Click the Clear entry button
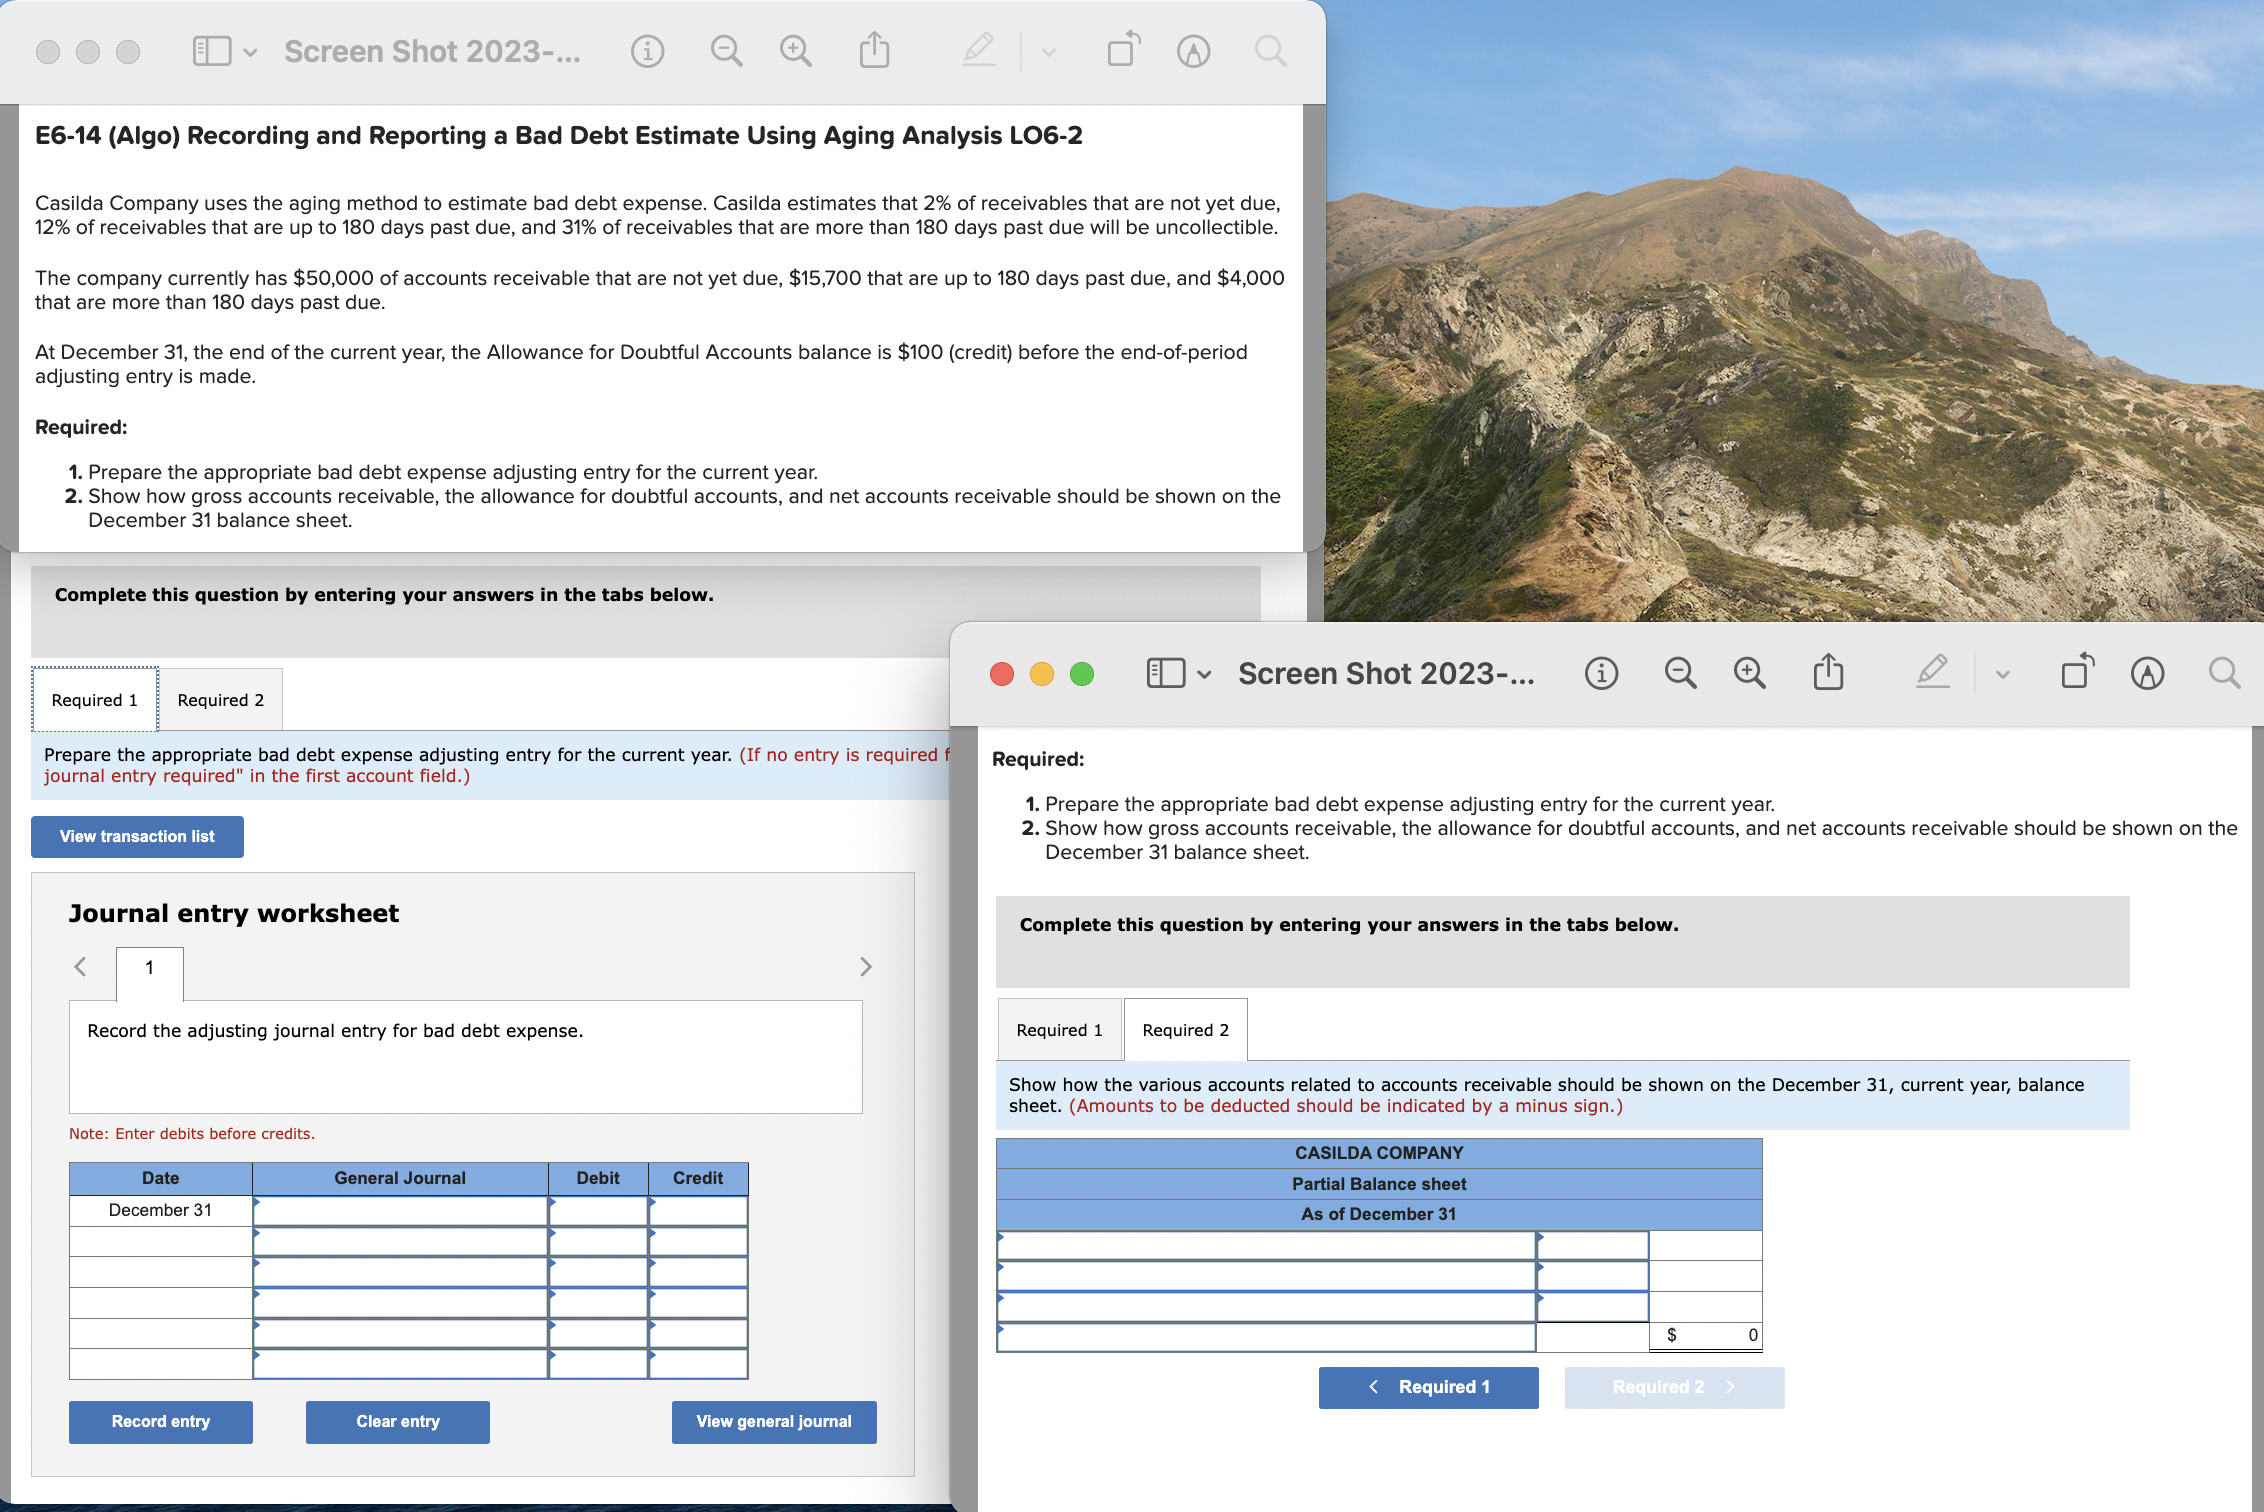2264x1512 pixels. 397,1421
